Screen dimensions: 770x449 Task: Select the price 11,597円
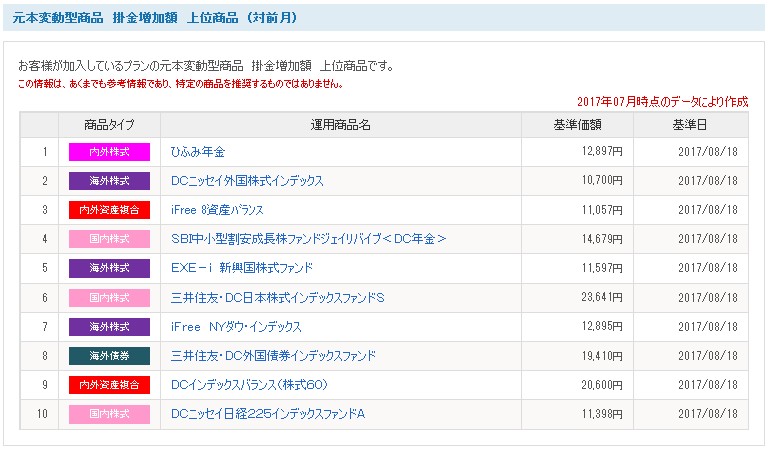click(x=602, y=268)
